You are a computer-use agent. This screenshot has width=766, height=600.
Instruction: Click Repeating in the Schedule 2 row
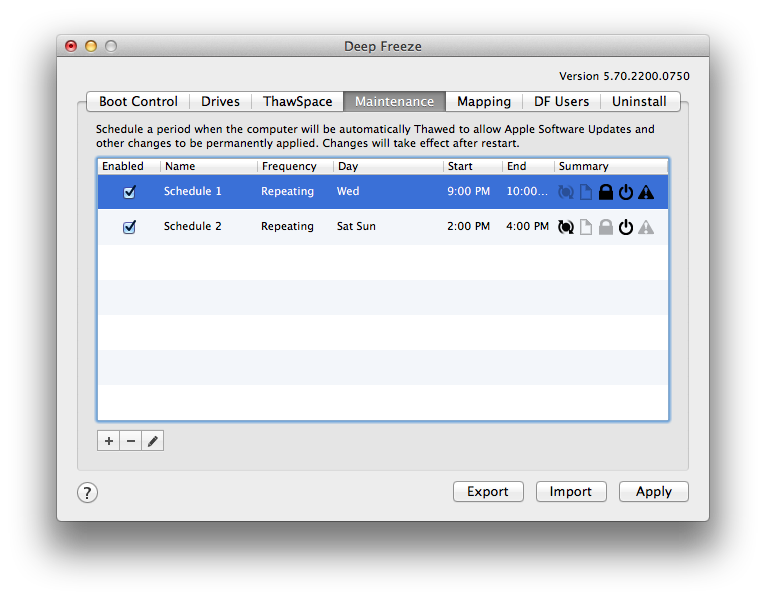coord(287,227)
